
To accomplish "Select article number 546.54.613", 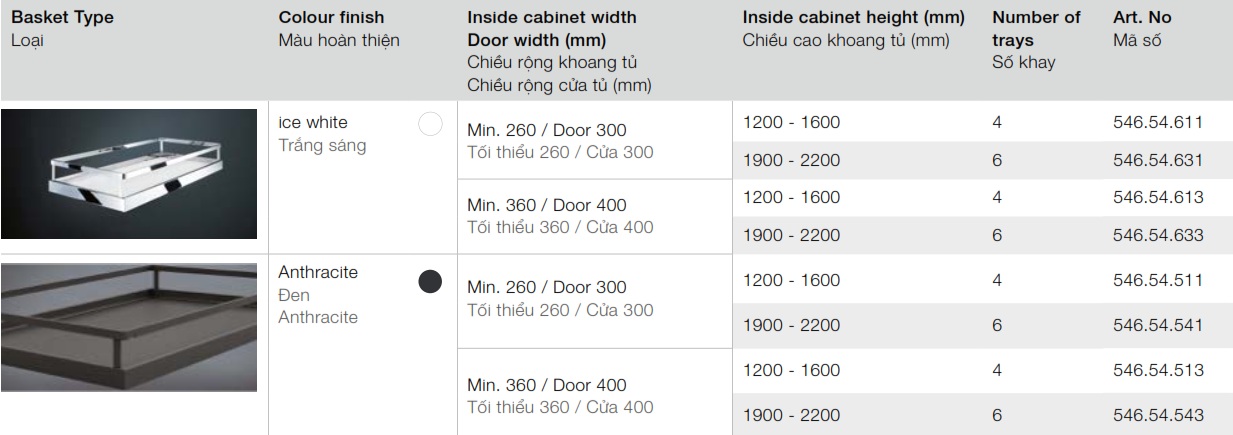I will coord(1157,197).
